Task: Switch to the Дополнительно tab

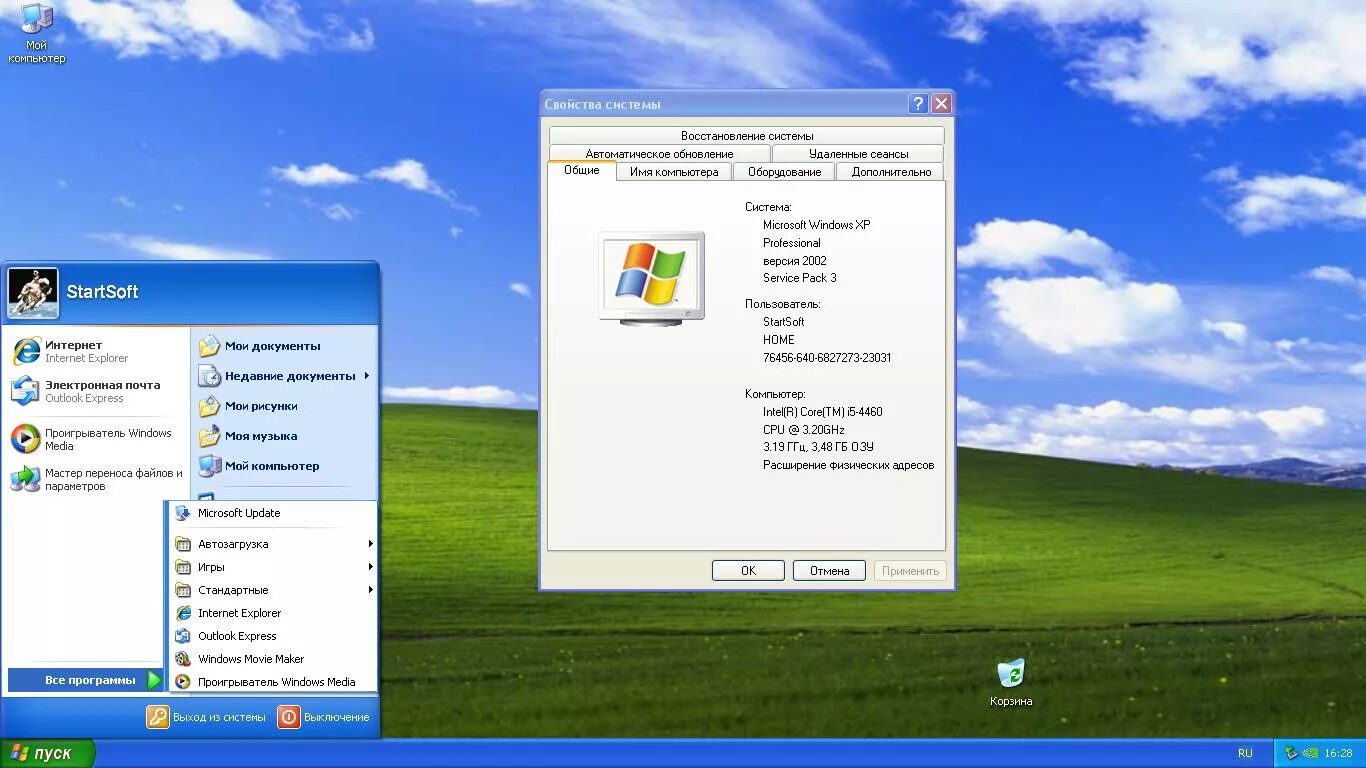Action: coord(891,172)
